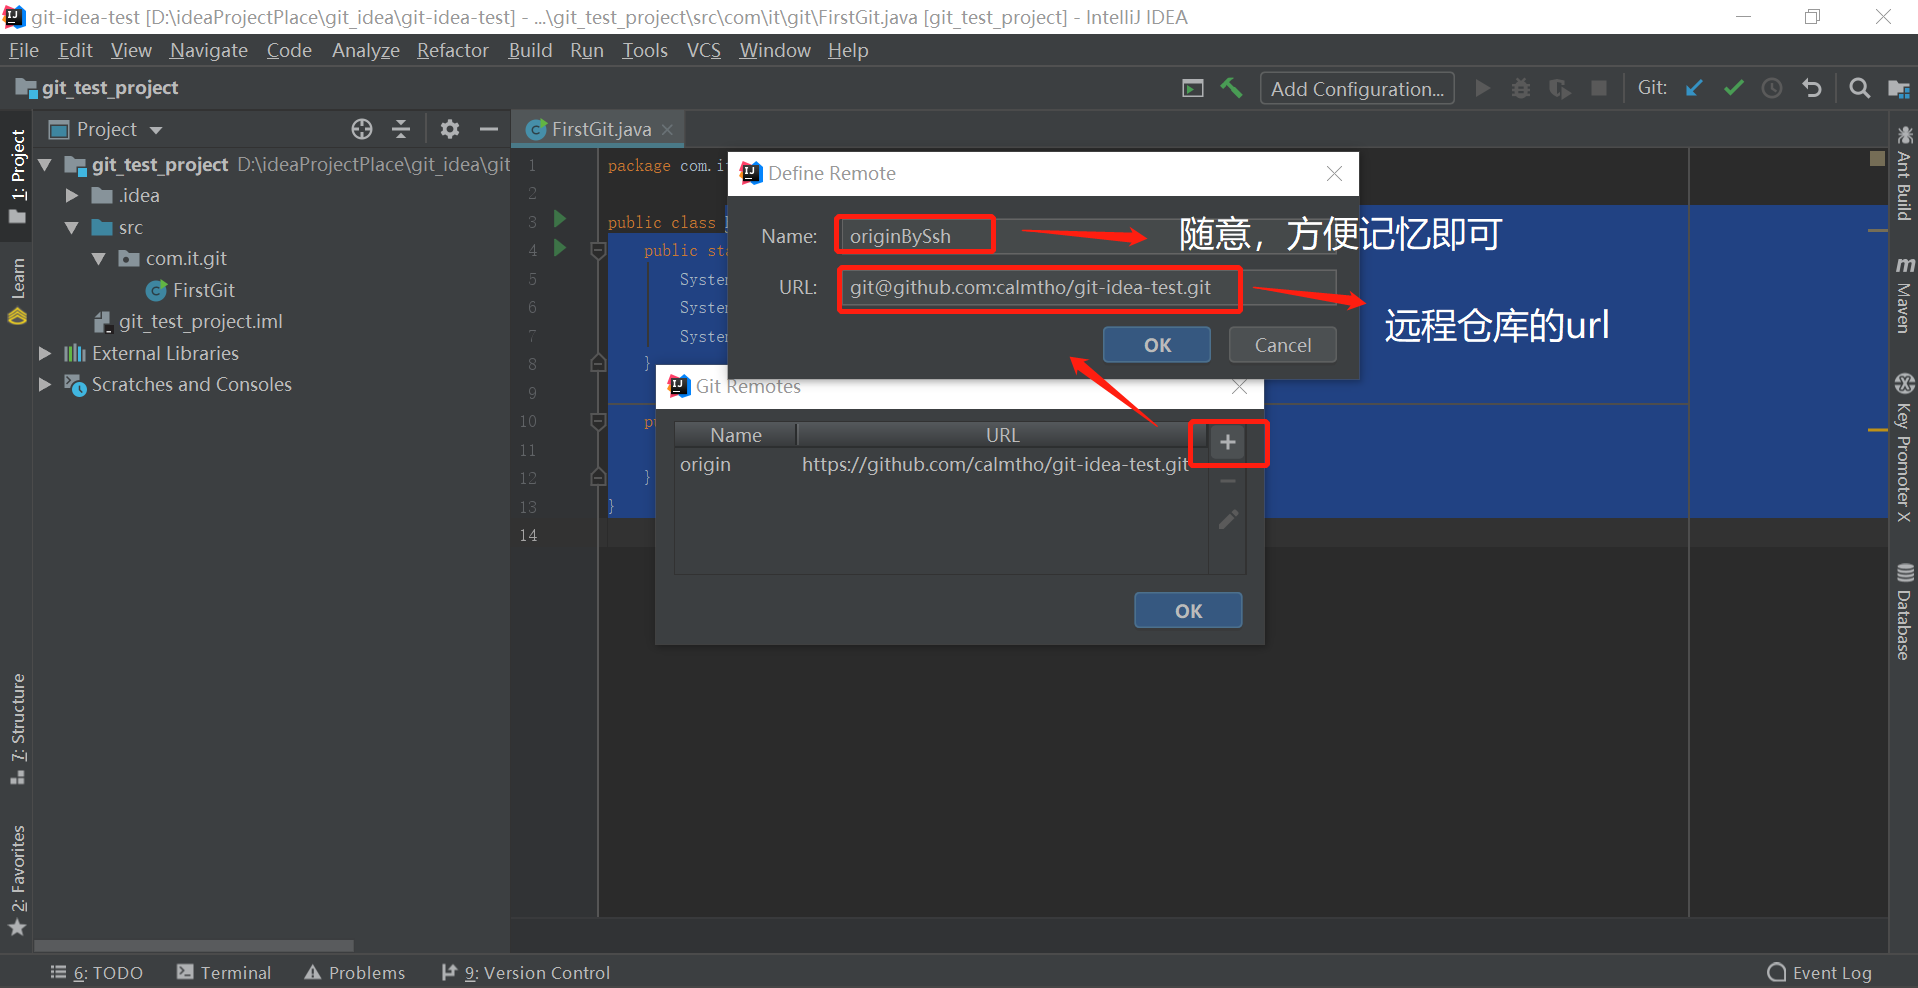Open the Navigate menu

point(209,50)
